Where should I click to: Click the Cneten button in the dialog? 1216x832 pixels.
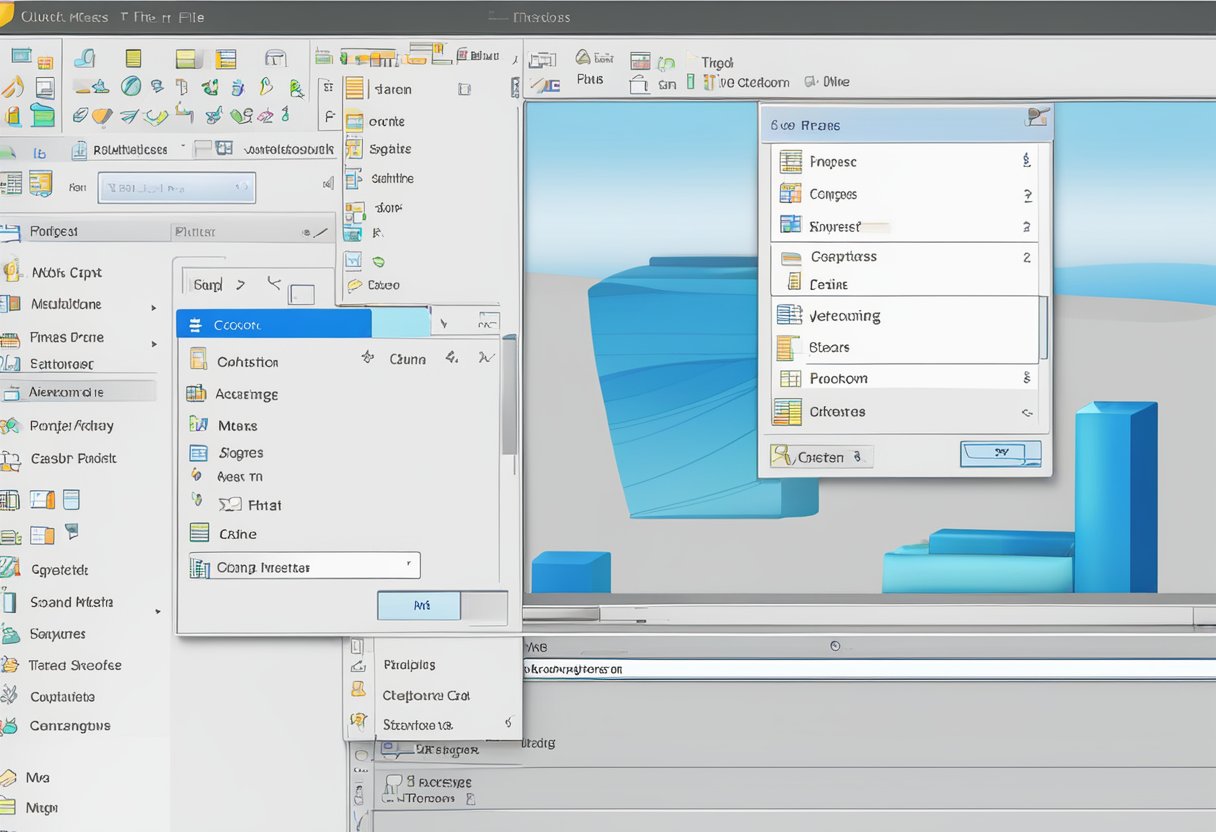821,457
